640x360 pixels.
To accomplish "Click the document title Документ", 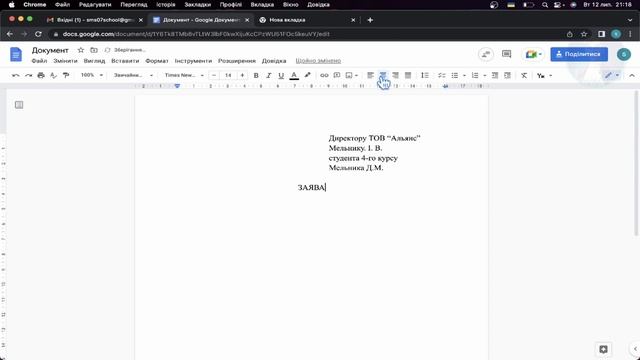I will point(50,50).
